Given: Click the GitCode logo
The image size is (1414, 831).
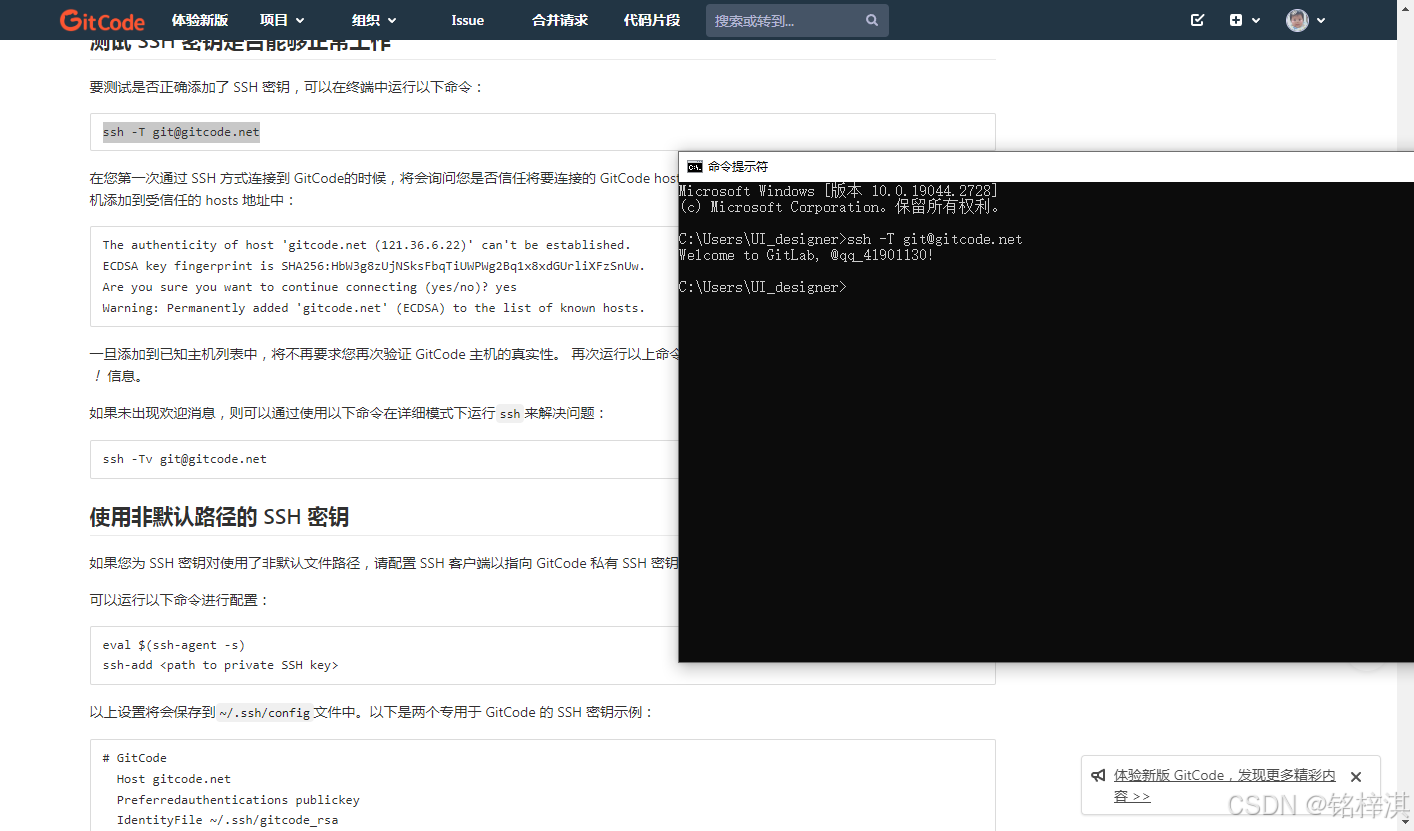Looking at the screenshot, I should pyautogui.click(x=102, y=20).
